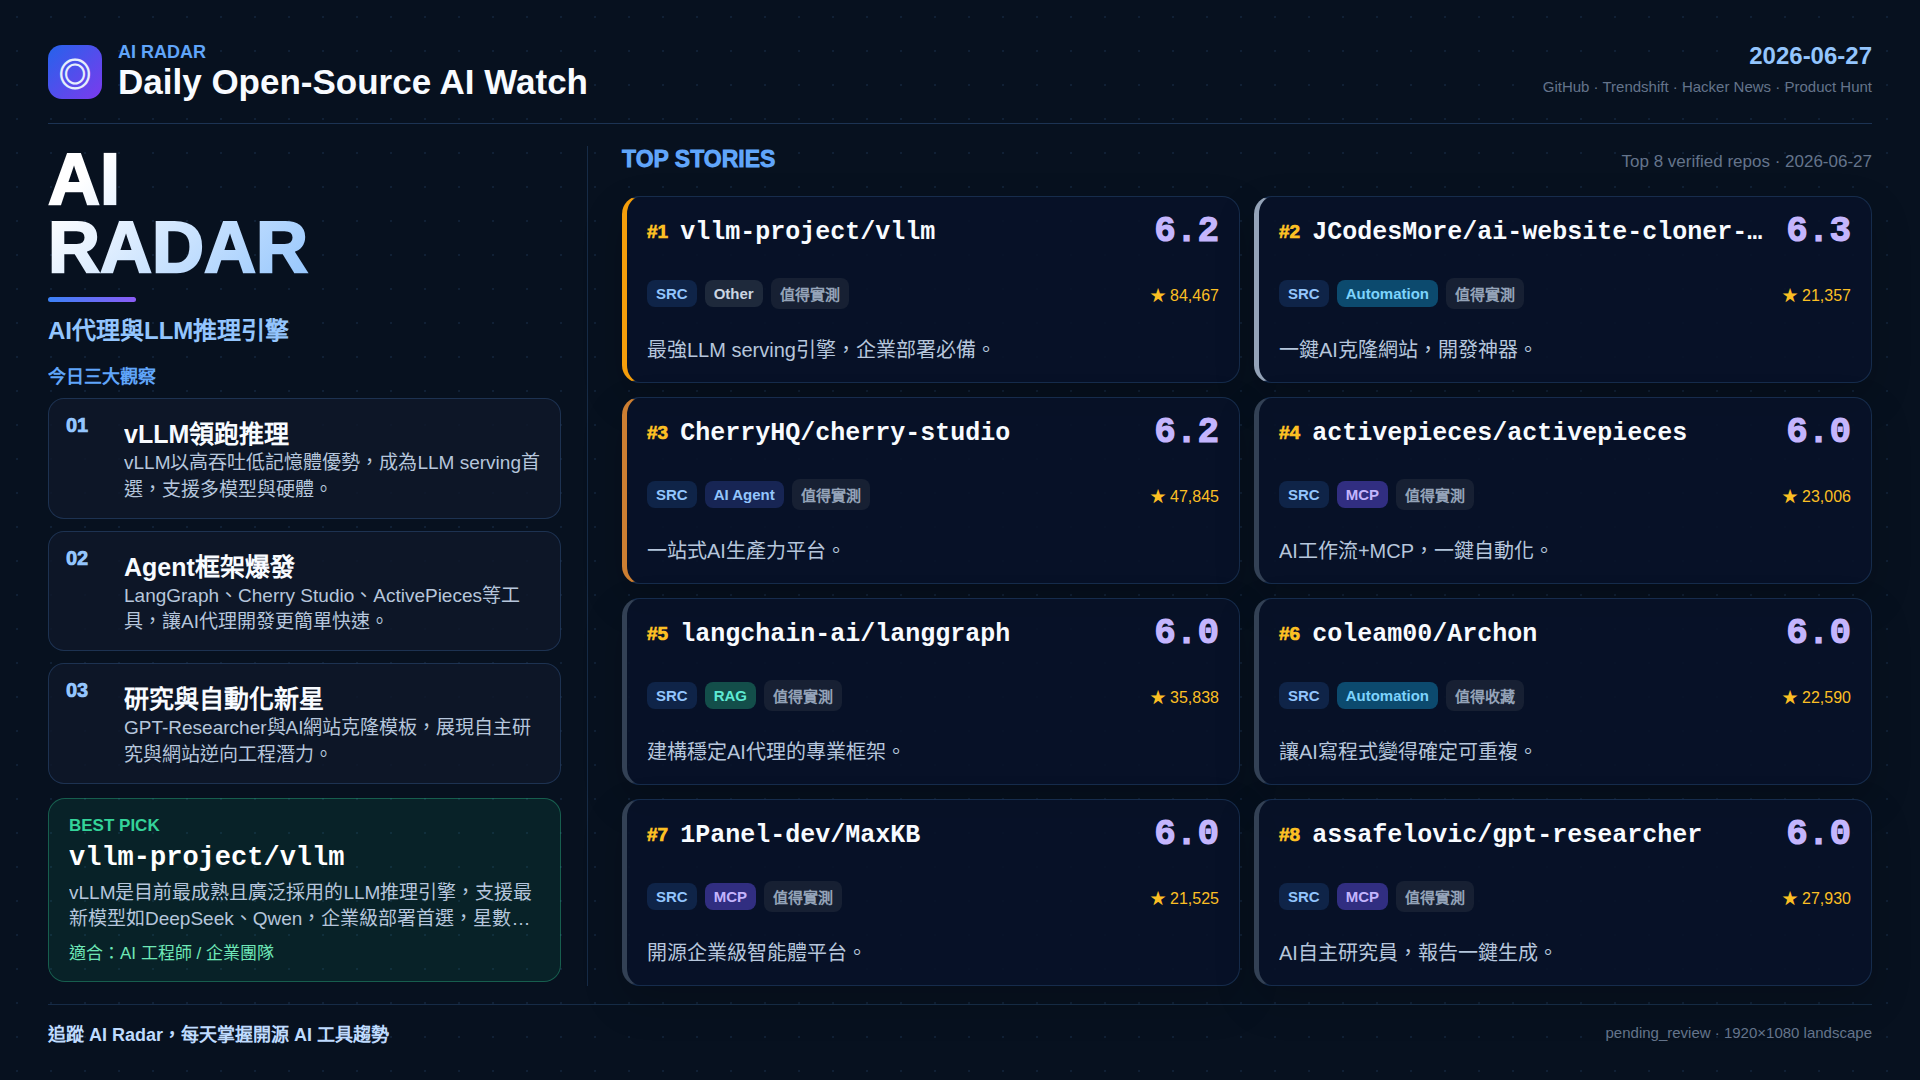Select the Automation tag on the JCodesMore card
1920x1080 pixels.
pos(1387,294)
